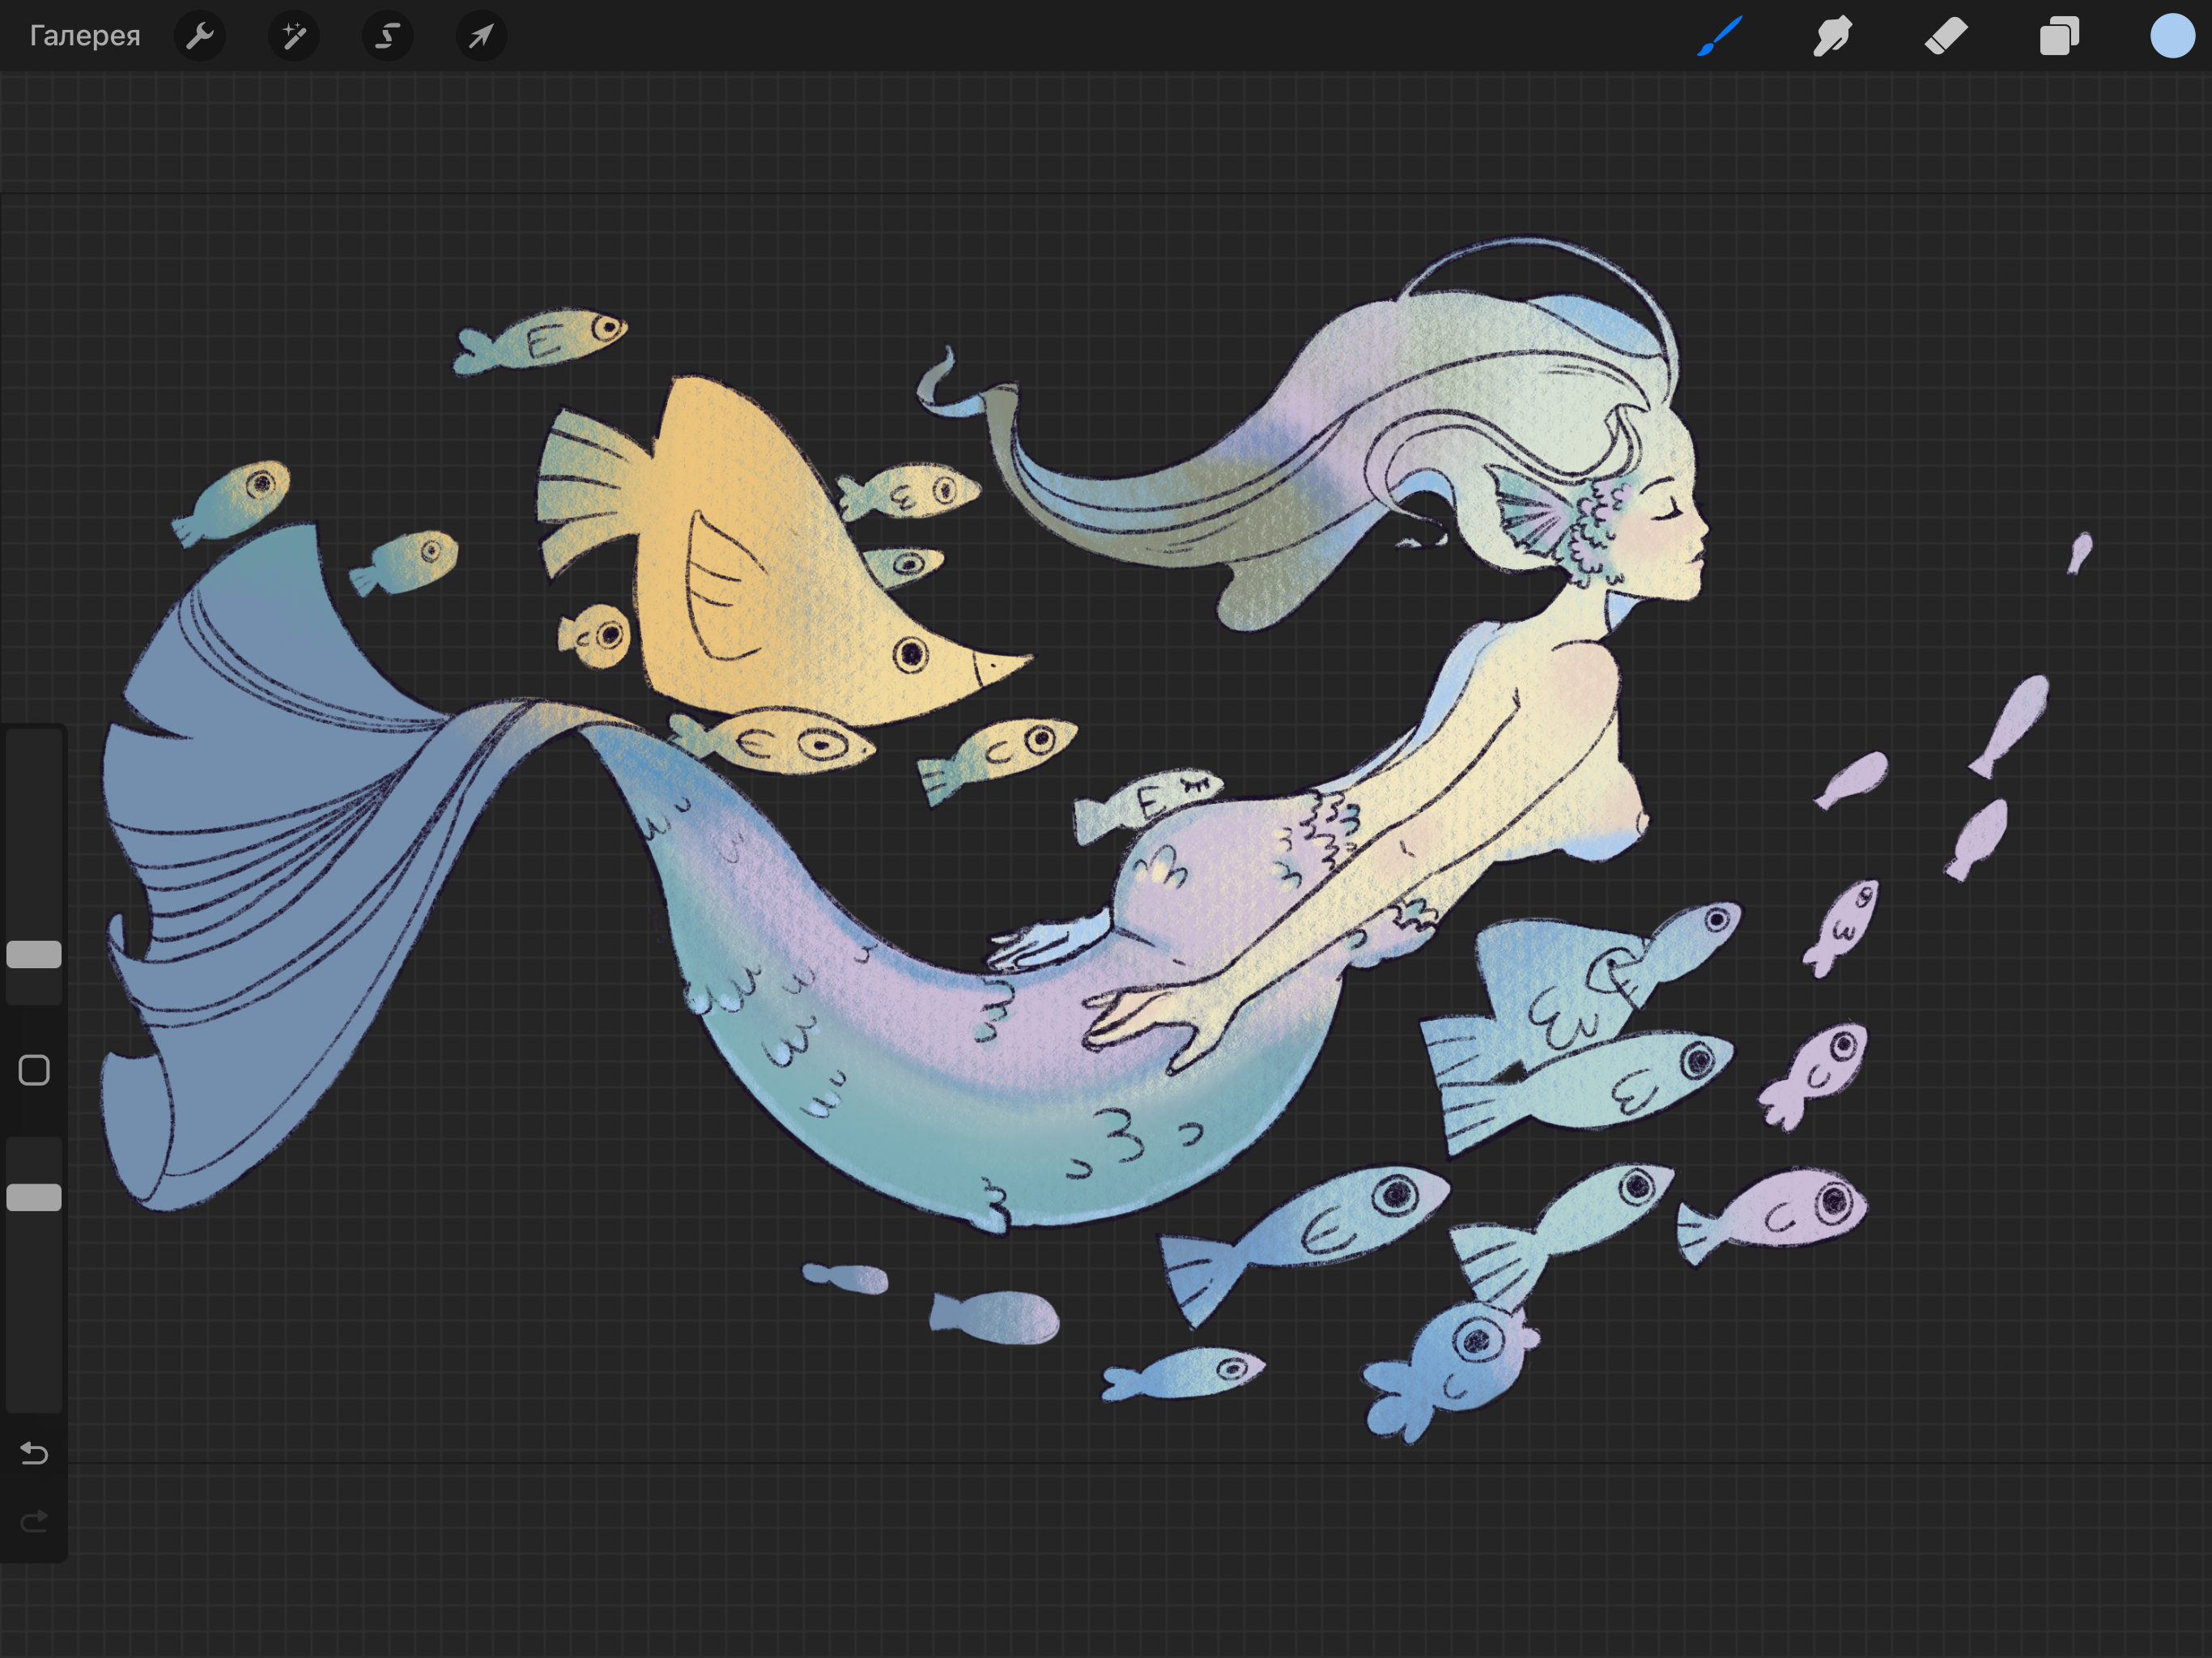Image resolution: width=2212 pixels, height=1658 pixels.
Task: Select the Smudge finger tool
Action: (1832, 36)
